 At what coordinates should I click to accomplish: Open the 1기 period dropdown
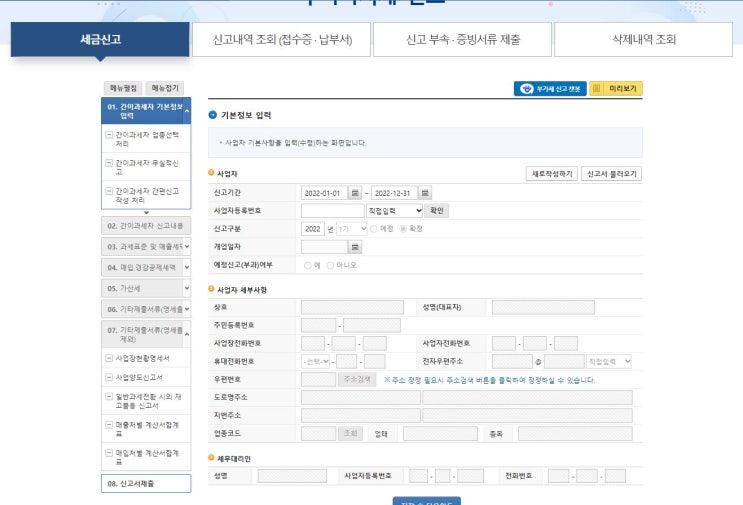352,229
